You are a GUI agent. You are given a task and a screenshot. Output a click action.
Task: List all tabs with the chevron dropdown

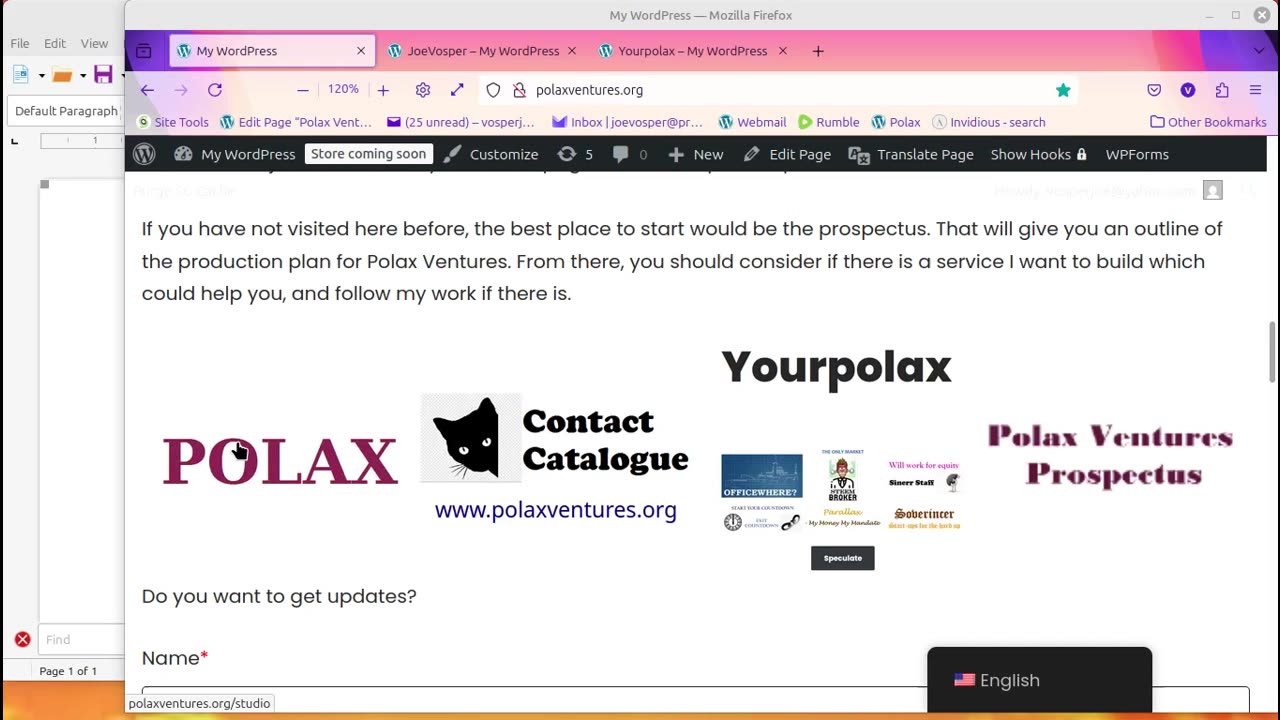1259,51
